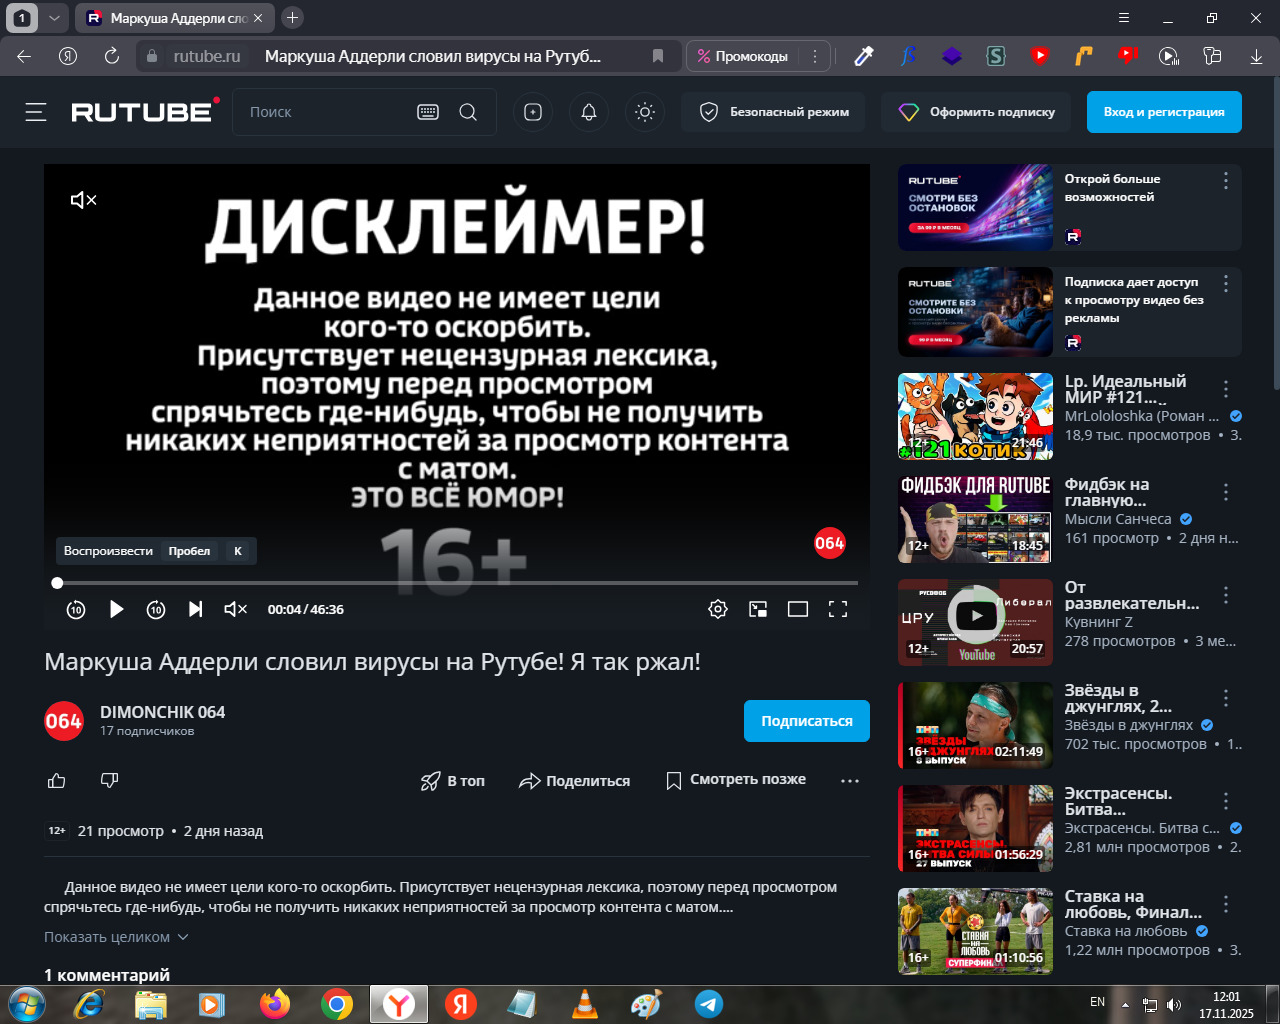Expand description with Показать целиком

coord(115,937)
